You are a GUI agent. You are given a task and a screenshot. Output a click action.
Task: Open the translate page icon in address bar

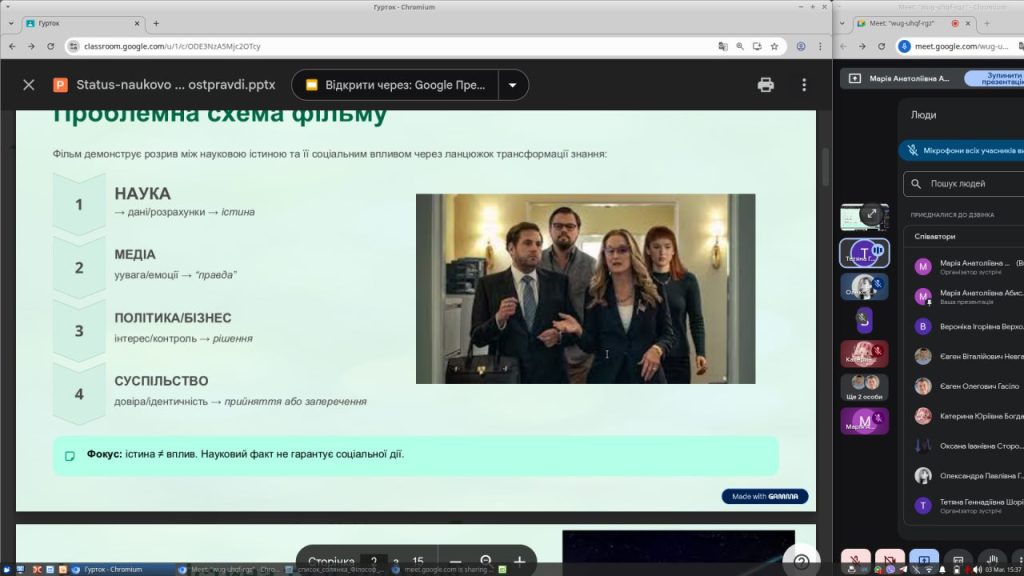[x=723, y=46]
